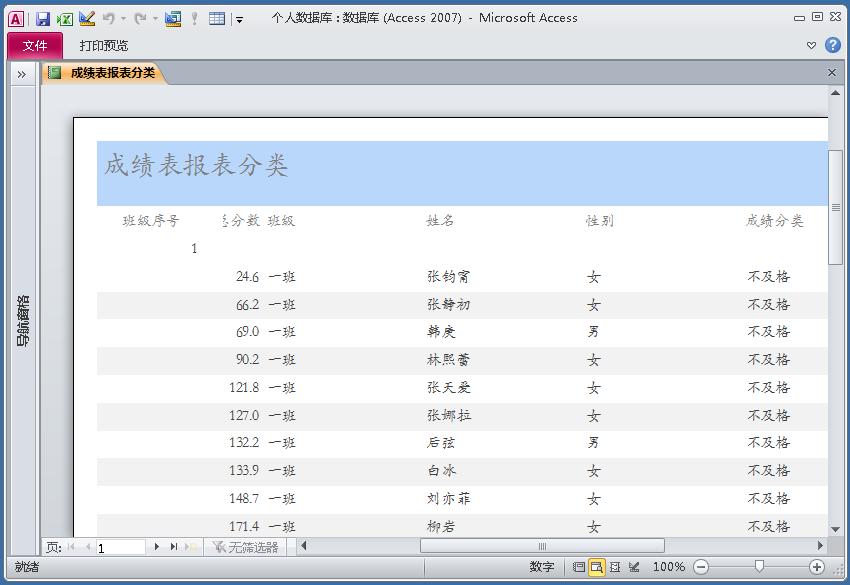The height and width of the screenshot is (585, 850).
Task: Open the Help question mark icon
Action: pyautogui.click(x=833, y=45)
